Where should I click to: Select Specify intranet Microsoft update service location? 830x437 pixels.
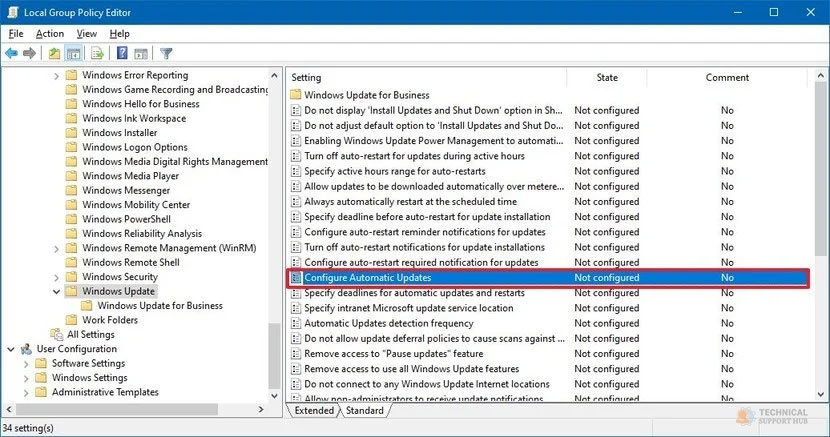coord(409,308)
